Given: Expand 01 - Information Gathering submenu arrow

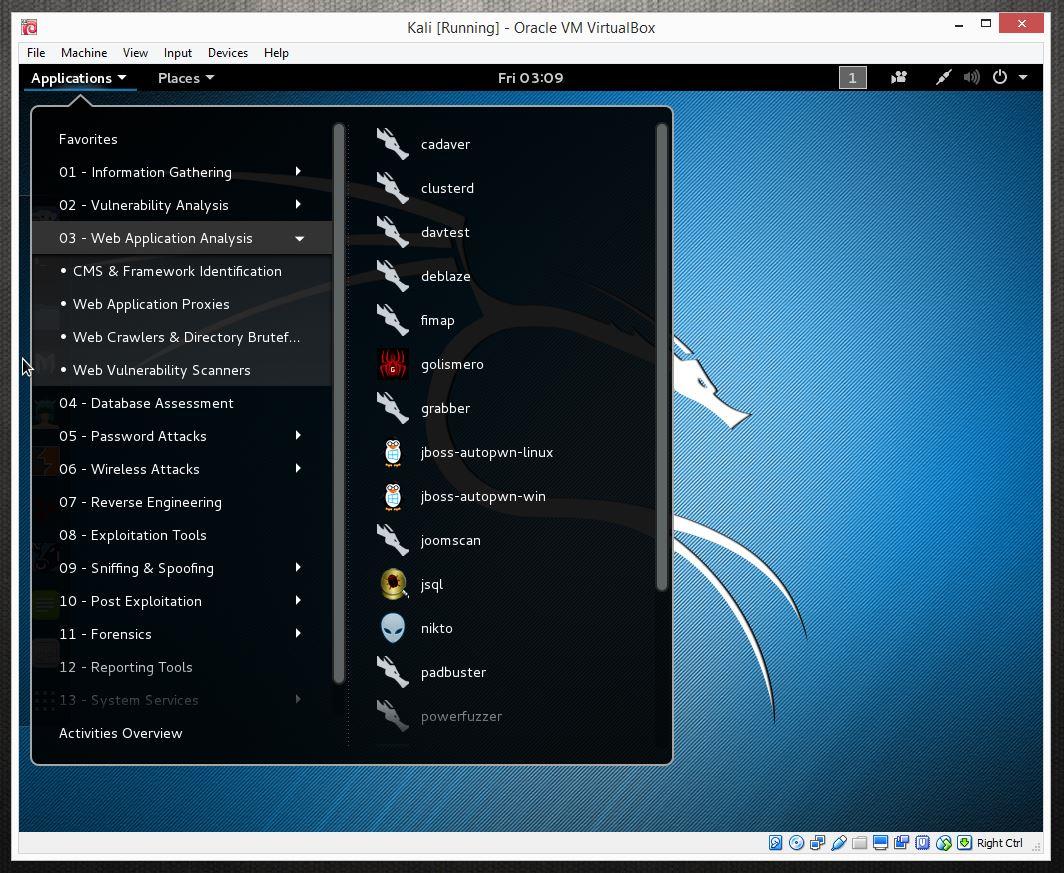Looking at the screenshot, I should pos(298,172).
